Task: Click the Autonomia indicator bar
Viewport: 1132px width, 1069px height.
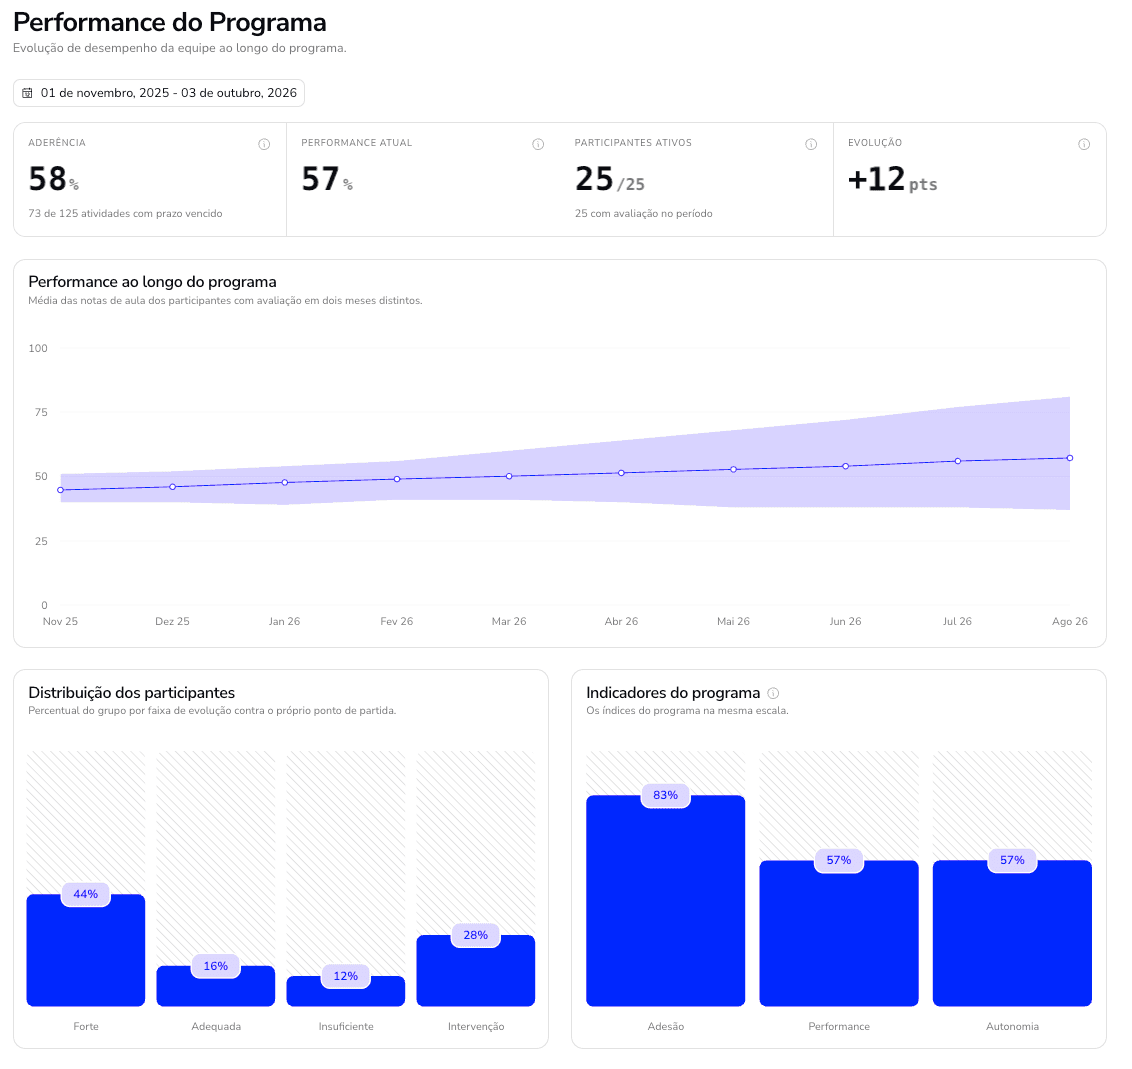Action: pos(1012,933)
